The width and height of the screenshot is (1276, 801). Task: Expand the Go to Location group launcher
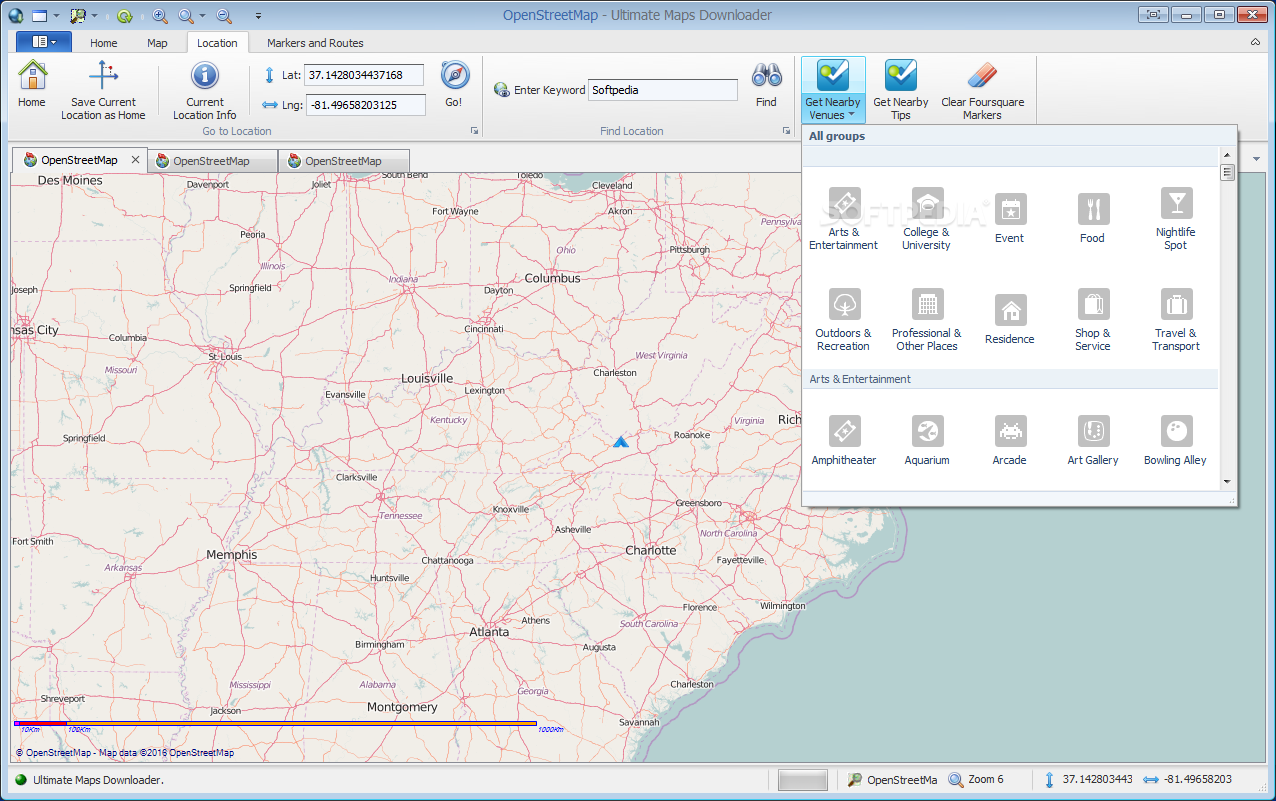click(x=474, y=131)
